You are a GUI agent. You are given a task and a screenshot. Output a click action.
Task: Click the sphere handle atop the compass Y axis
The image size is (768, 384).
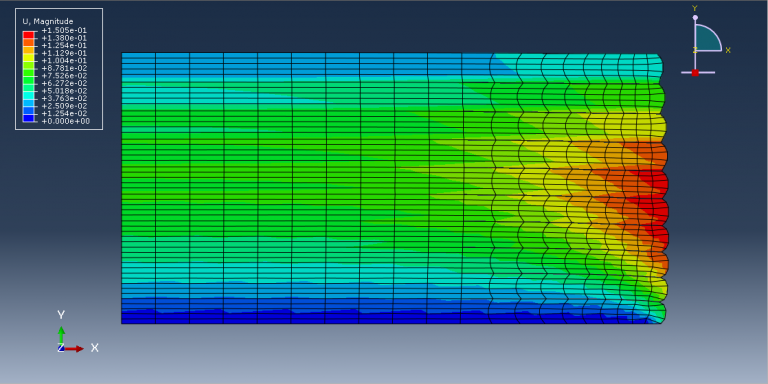click(x=695, y=18)
